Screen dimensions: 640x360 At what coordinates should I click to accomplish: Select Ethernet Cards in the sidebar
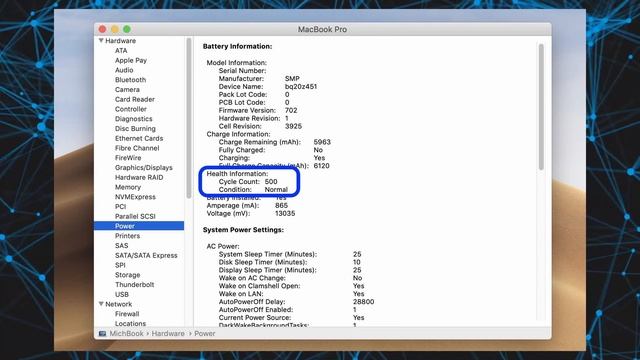point(139,138)
